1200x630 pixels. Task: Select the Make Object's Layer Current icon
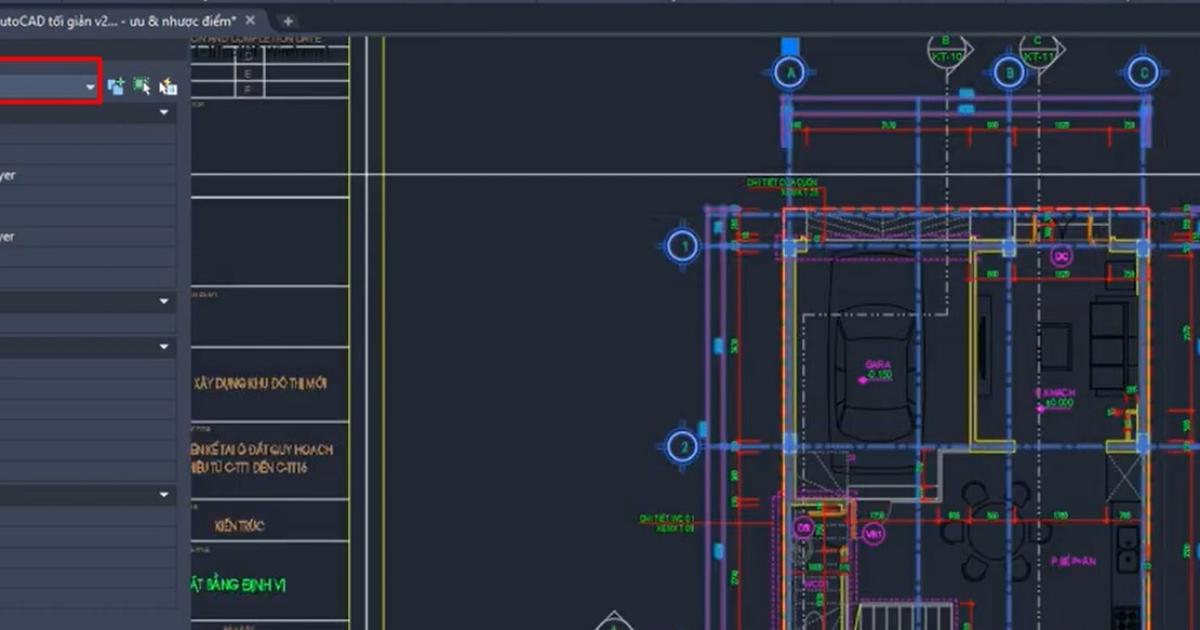point(140,85)
